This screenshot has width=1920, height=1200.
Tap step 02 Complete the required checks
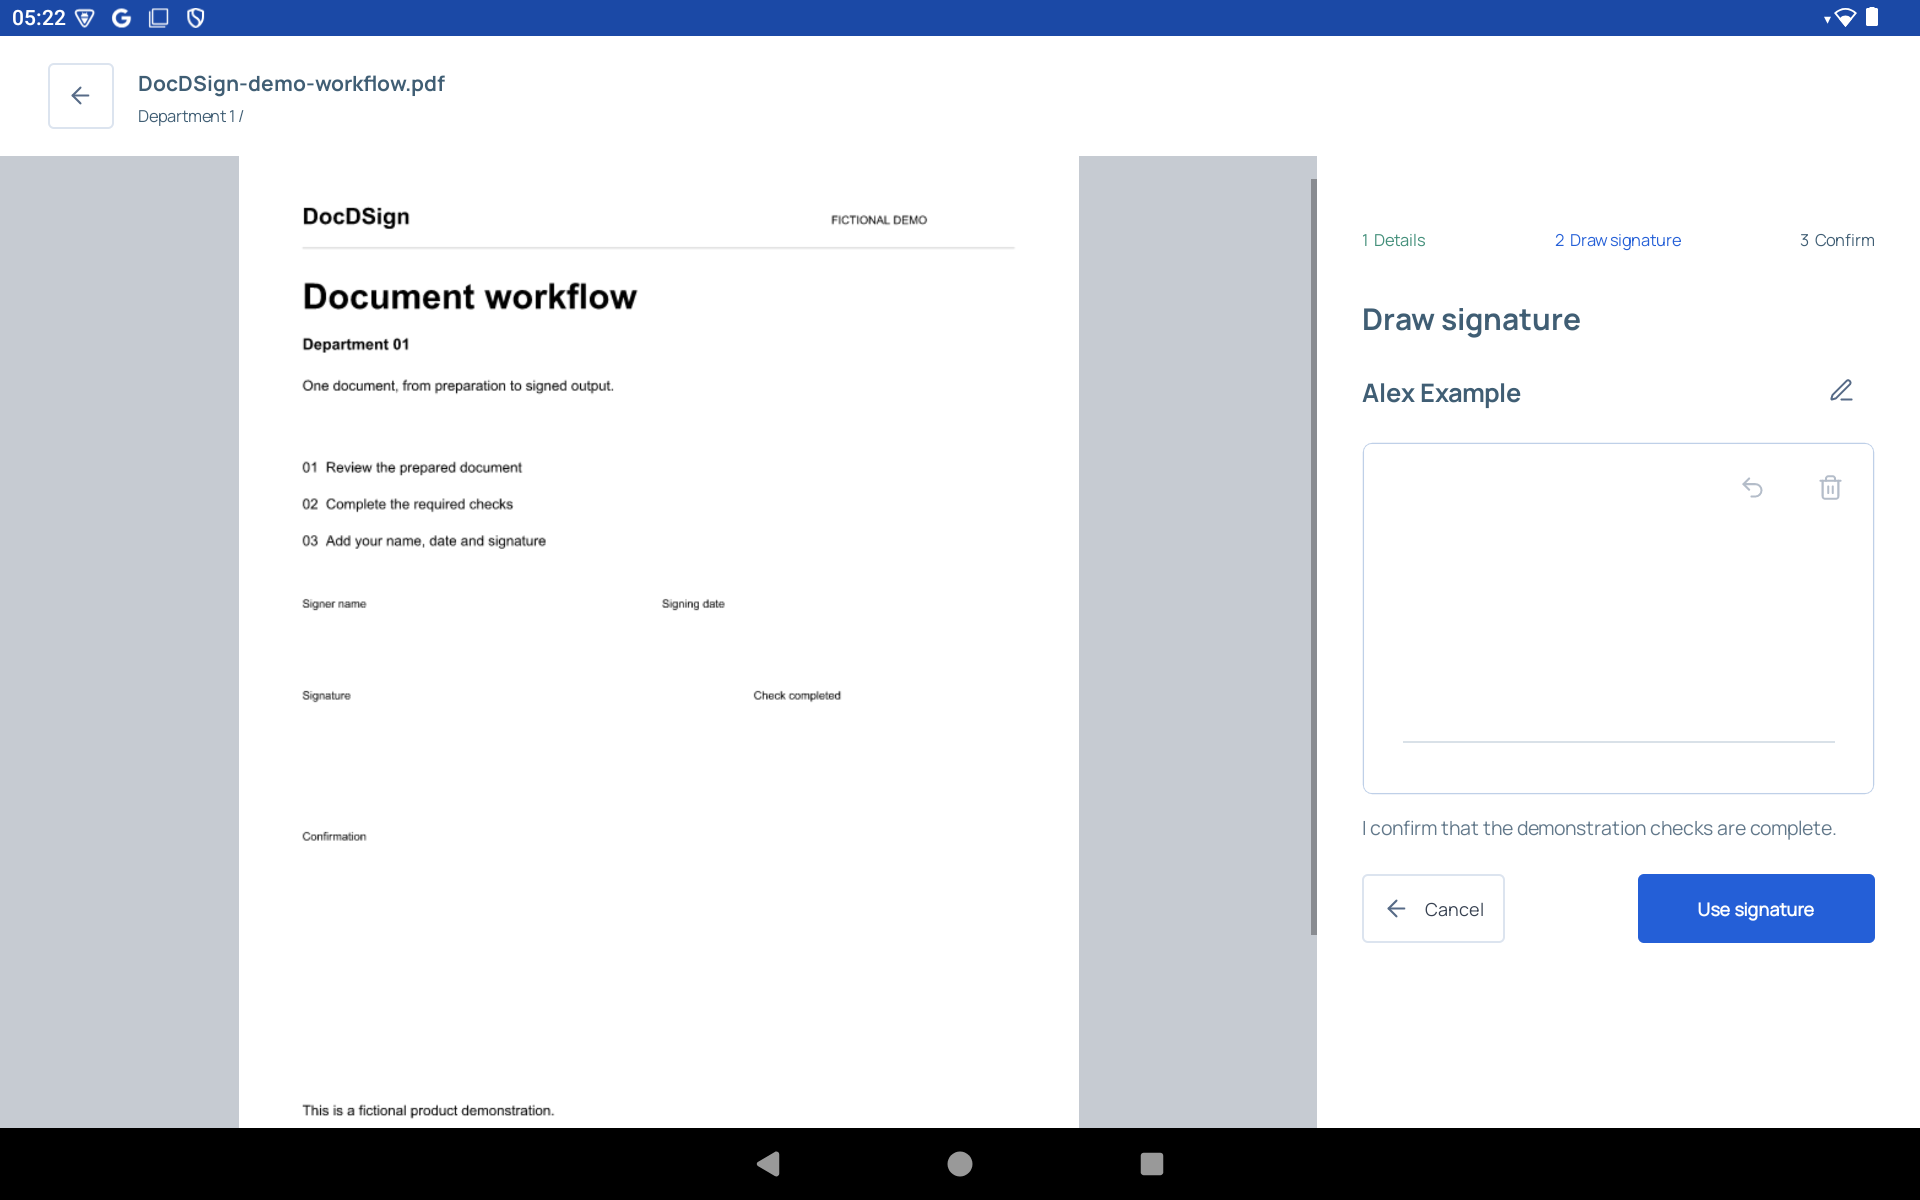tap(408, 504)
